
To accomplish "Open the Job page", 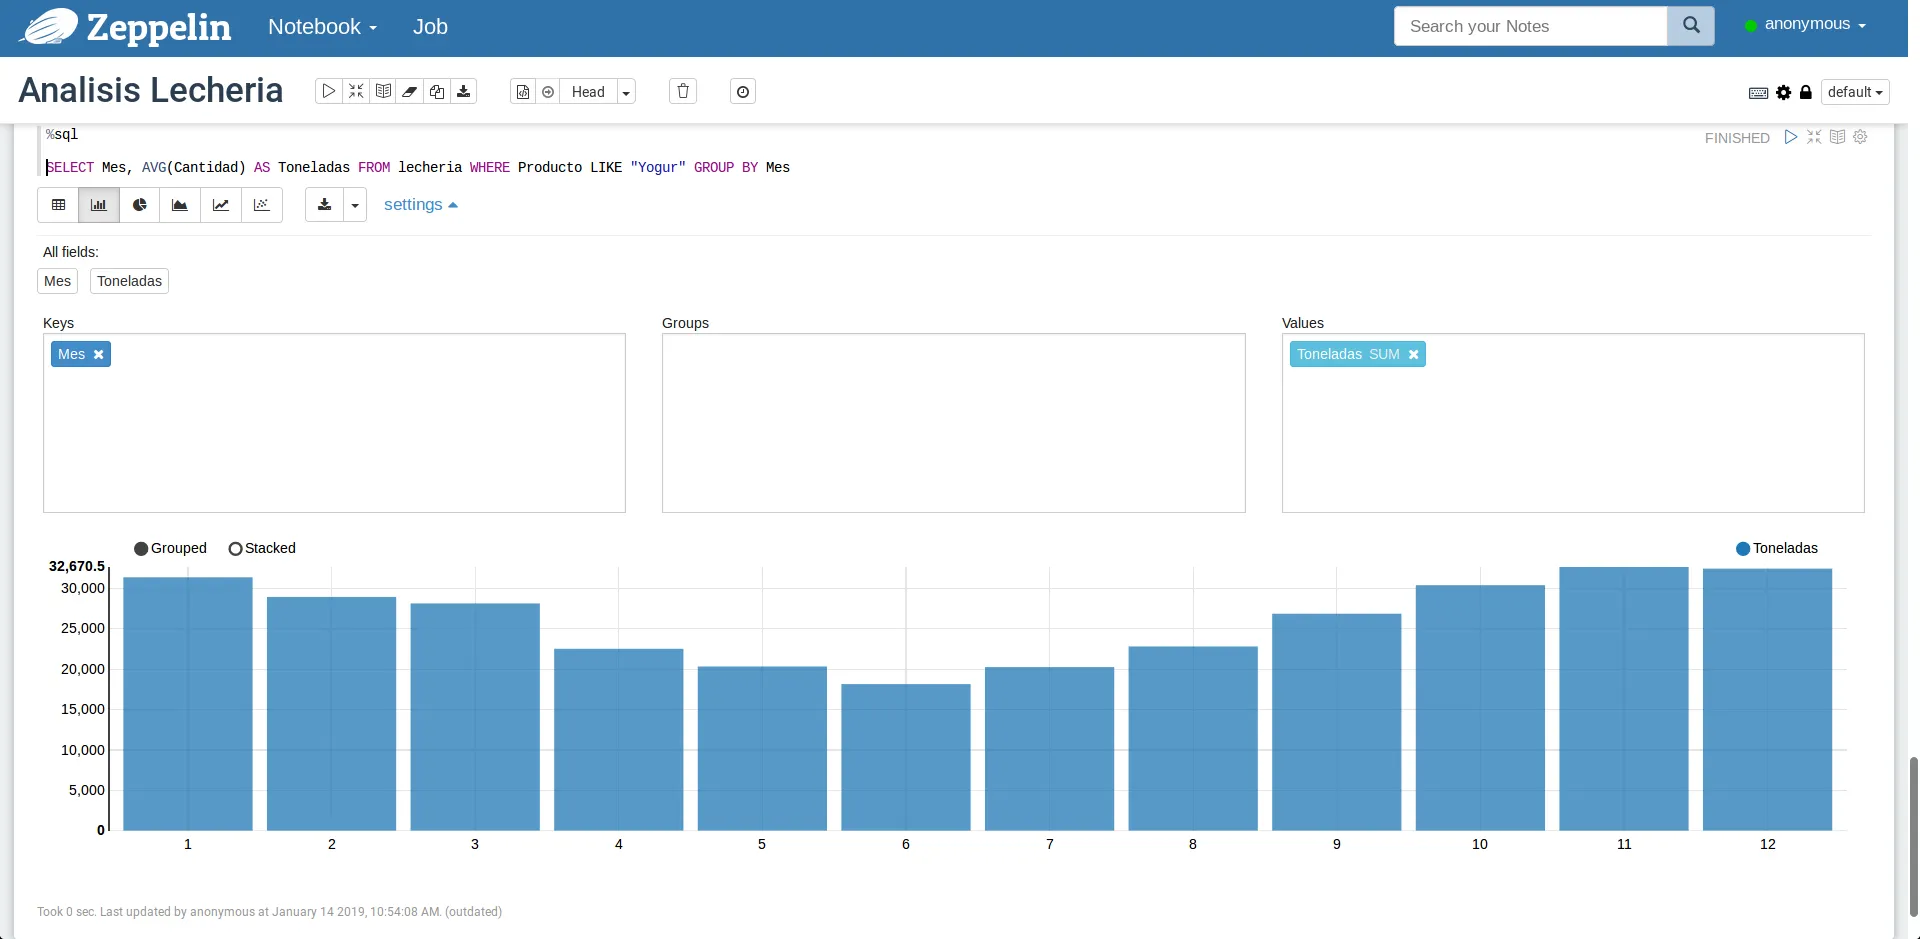I will [430, 27].
